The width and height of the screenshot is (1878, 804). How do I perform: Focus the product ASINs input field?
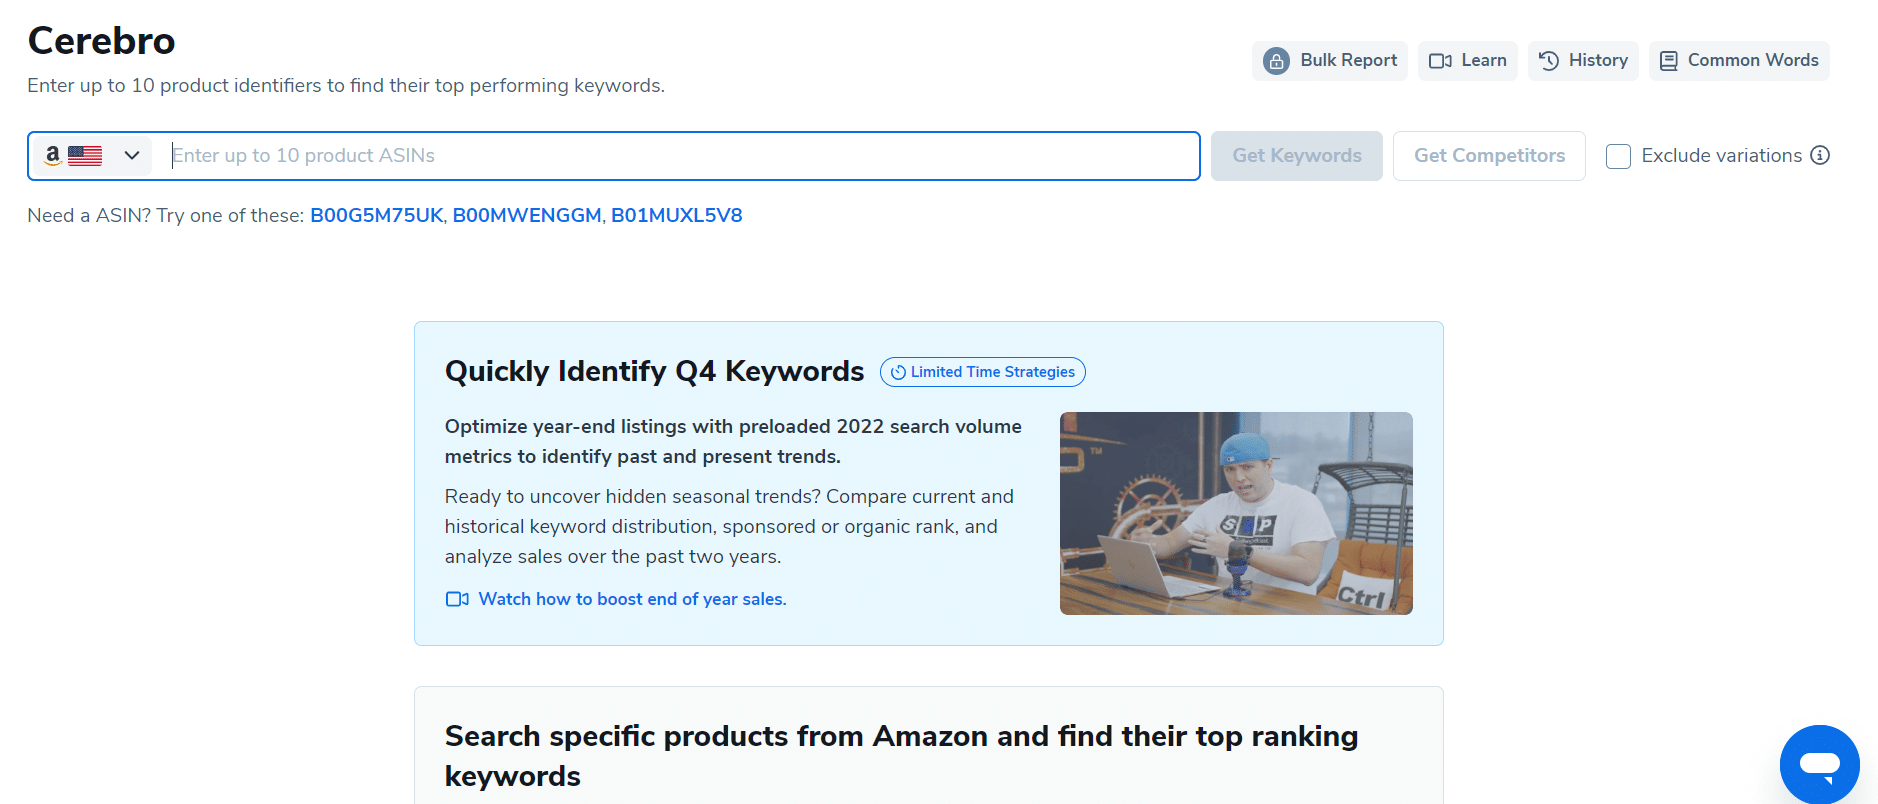pyautogui.click(x=680, y=156)
